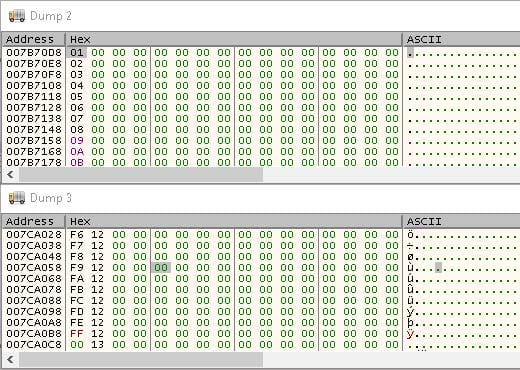Viewport: 520px width, 370px height.
Task: Click the Dump 2 tab icon
Action: click(17, 16)
